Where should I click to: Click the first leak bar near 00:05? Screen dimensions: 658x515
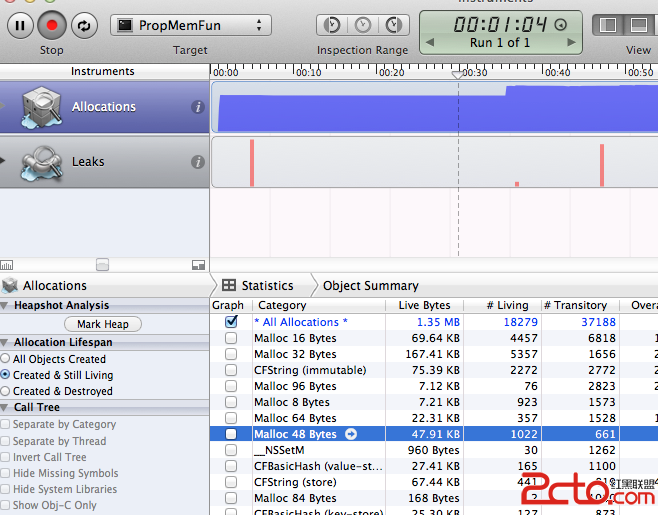coord(252,163)
